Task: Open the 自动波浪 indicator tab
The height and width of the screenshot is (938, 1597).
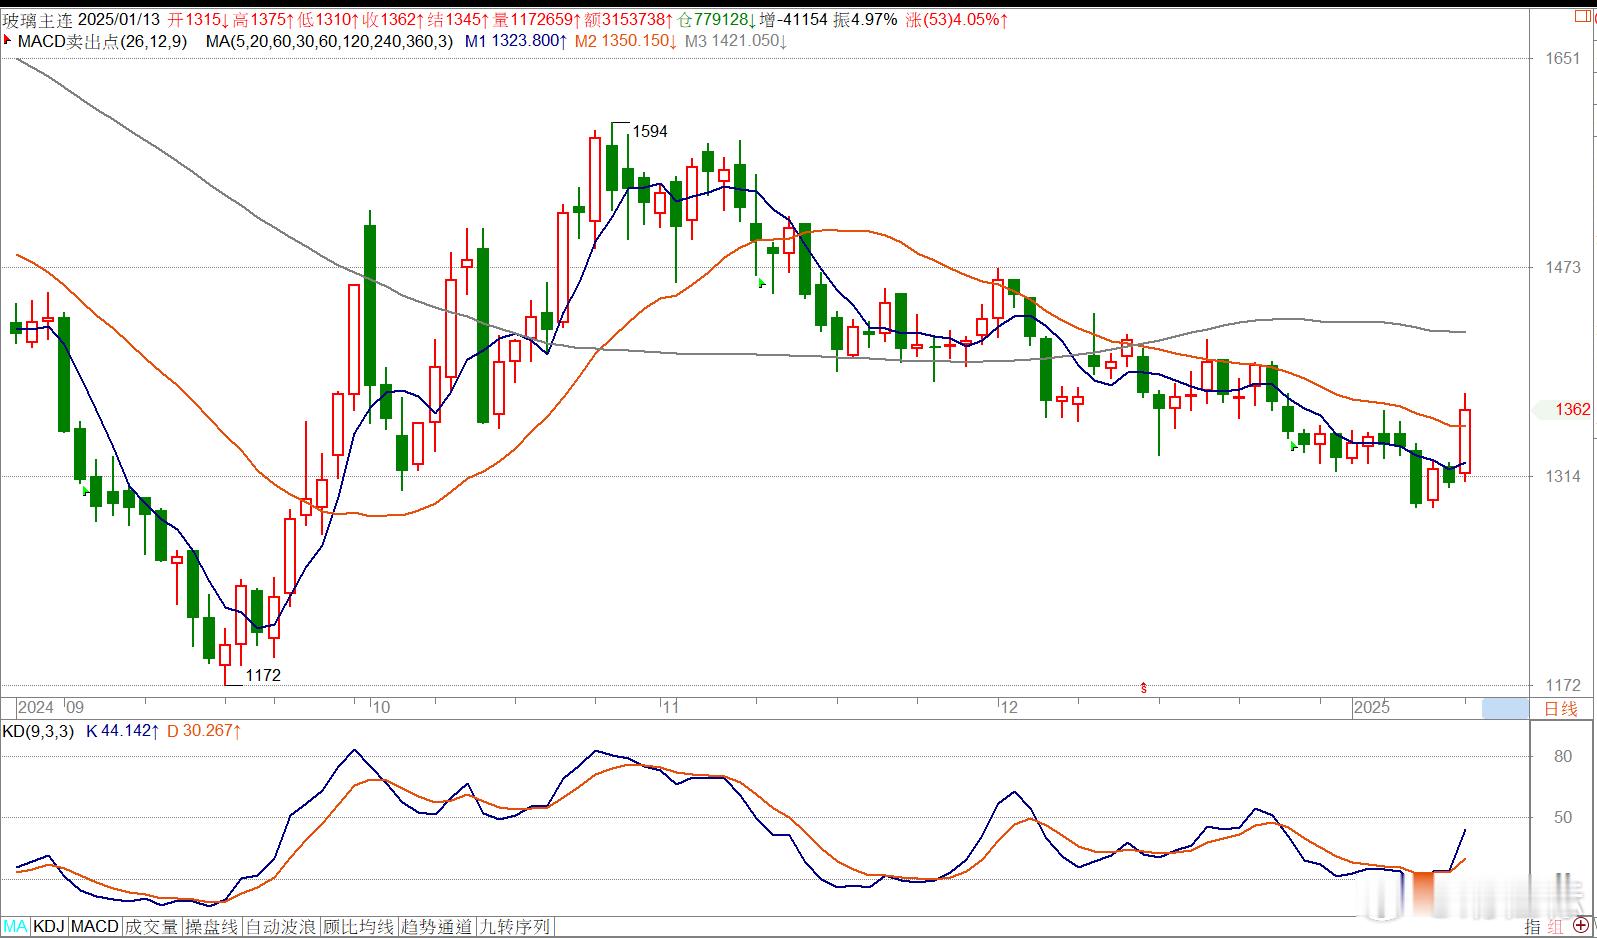Action: tap(281, 927)
